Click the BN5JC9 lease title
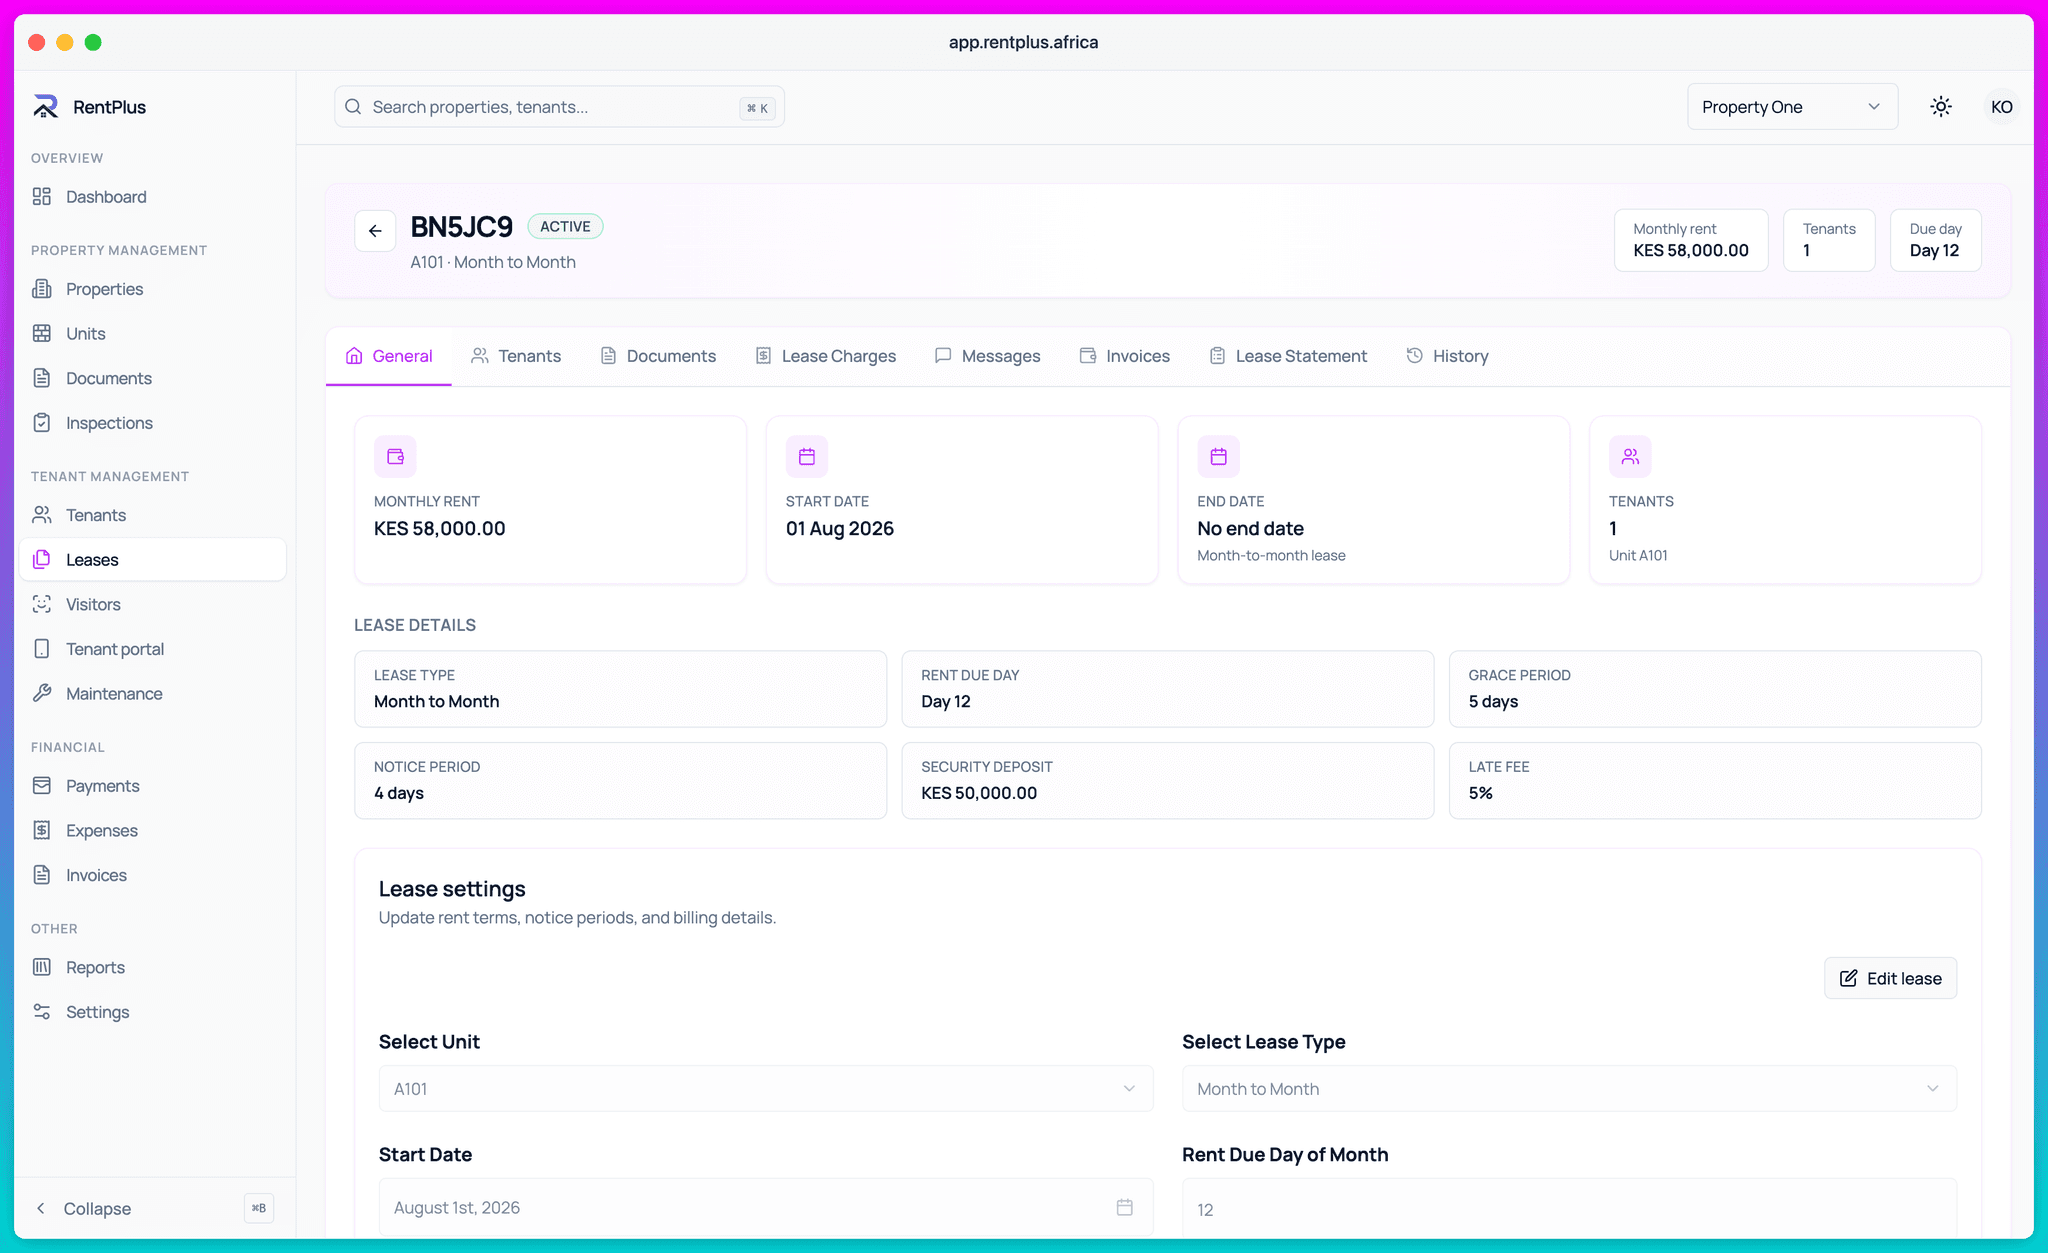Screen dimensions: 2048x1253 coord(461,227)
